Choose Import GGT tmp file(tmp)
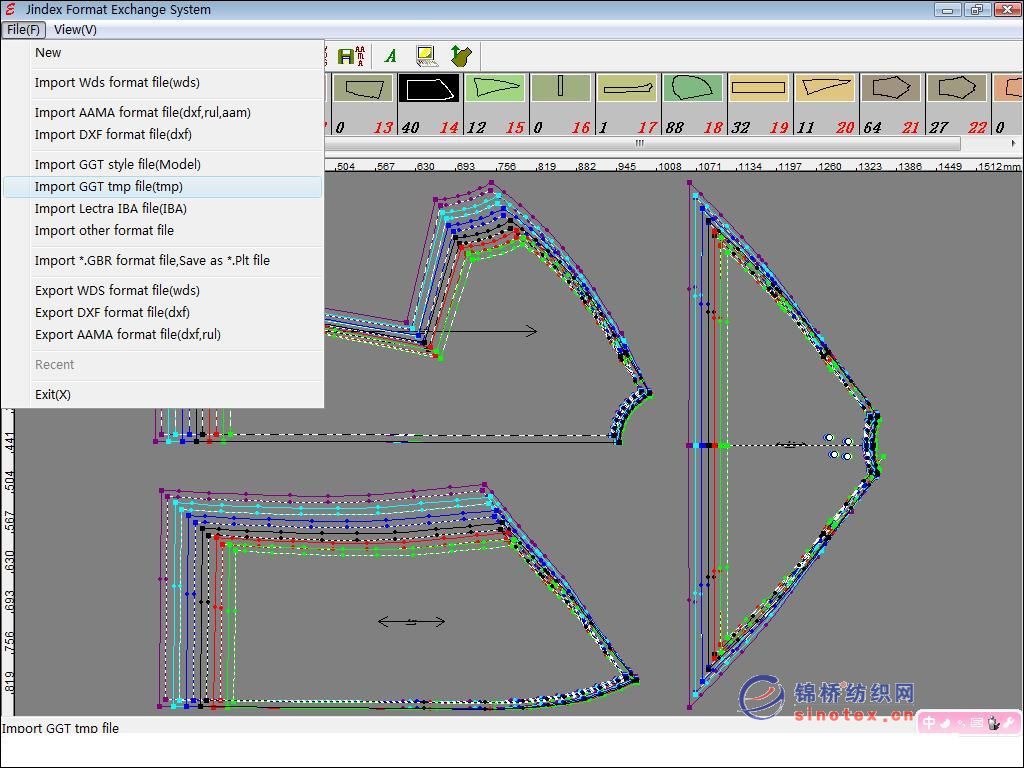The image size is (1024, 768). click(x=109, y=187)
